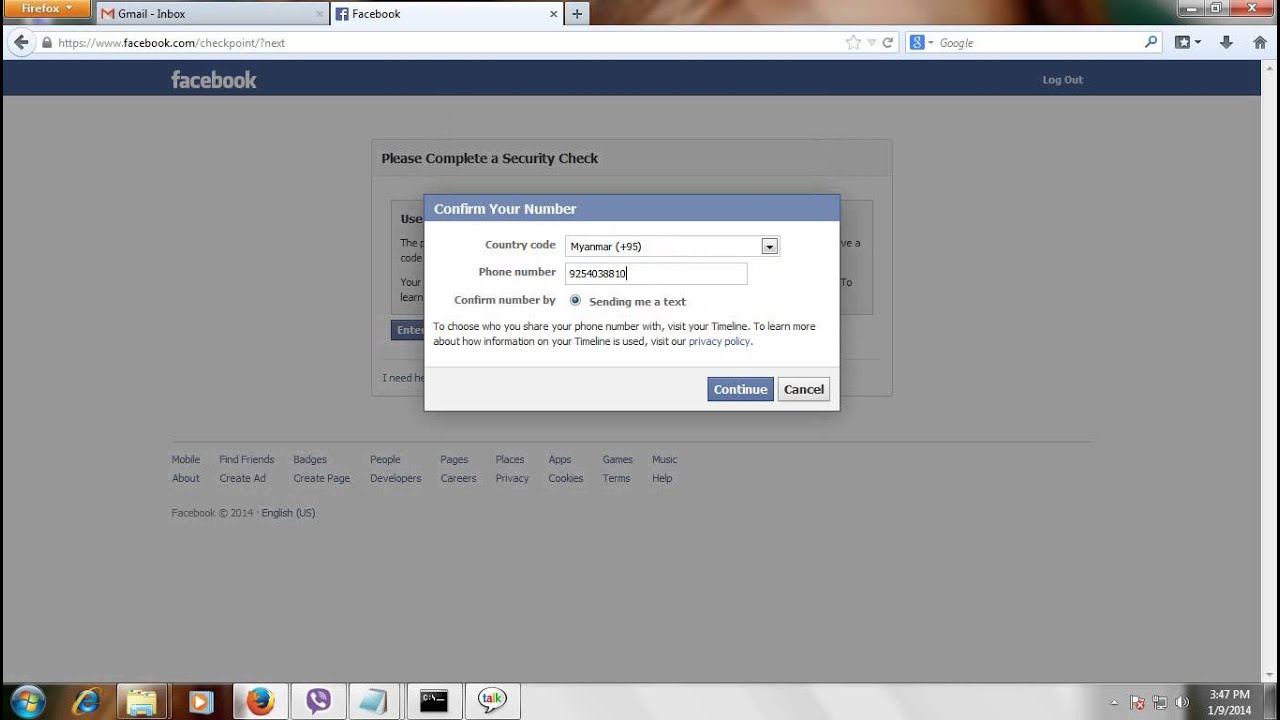The width and height of the screenshot is (1280, 720).
Task: Reload the page with the refresh icon
Action: pyautogui.click(x=887, y=43)
